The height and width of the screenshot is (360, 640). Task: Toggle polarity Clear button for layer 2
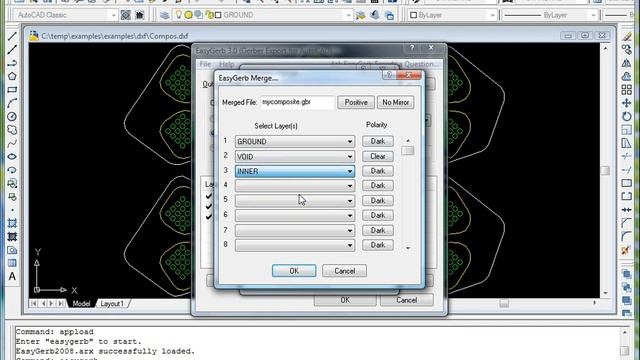pyautogui.click(x=378, y=156)
